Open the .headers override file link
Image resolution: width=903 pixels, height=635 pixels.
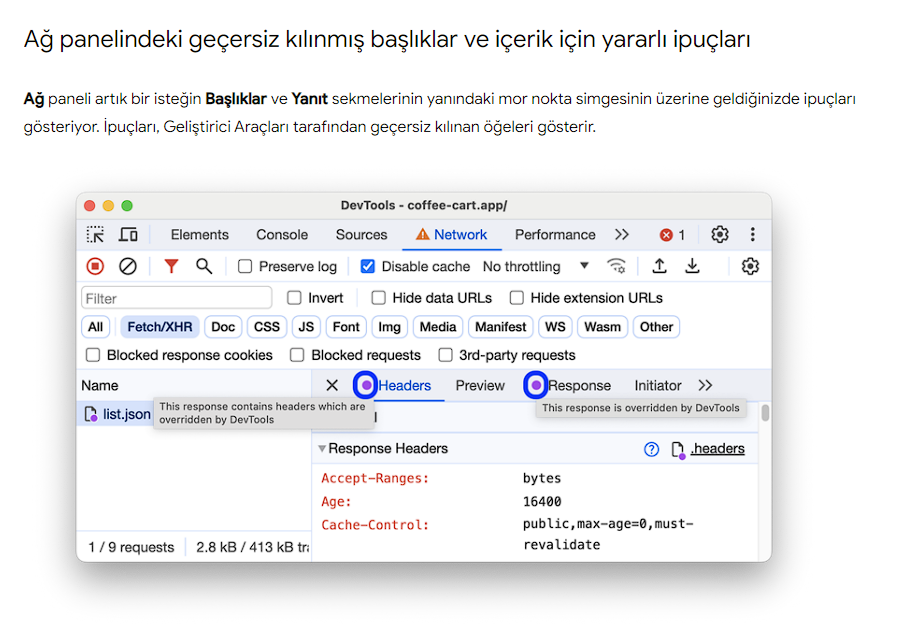(x=717, y=448)
